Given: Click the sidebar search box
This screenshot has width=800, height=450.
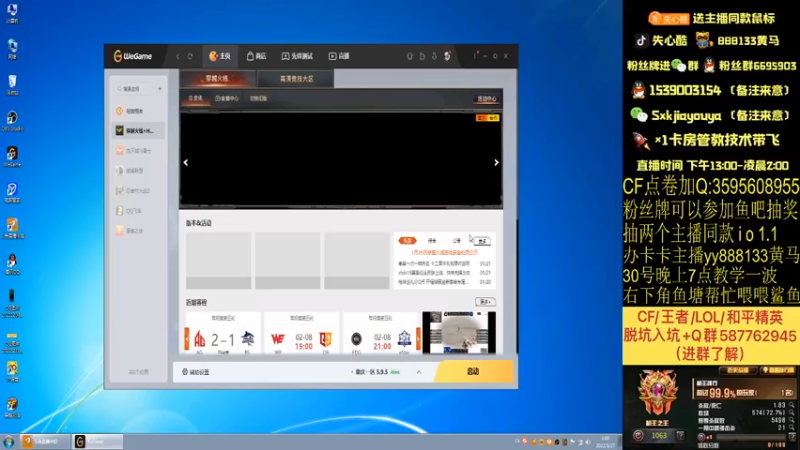Looking at the screenshot, I should [135, 89].
